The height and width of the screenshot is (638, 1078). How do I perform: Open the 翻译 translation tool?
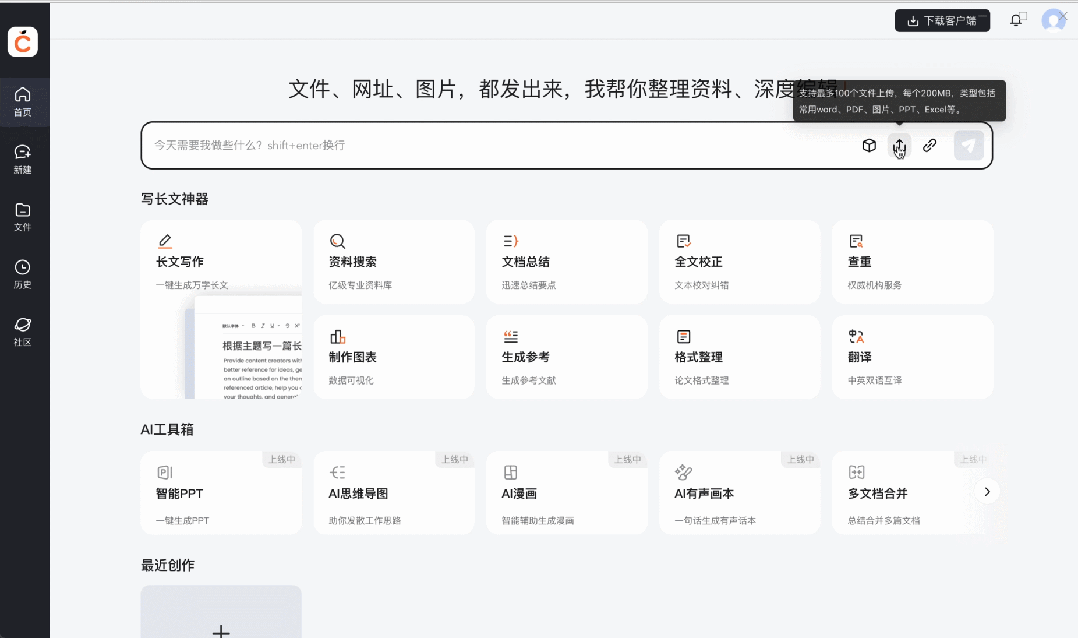(911, 357)
